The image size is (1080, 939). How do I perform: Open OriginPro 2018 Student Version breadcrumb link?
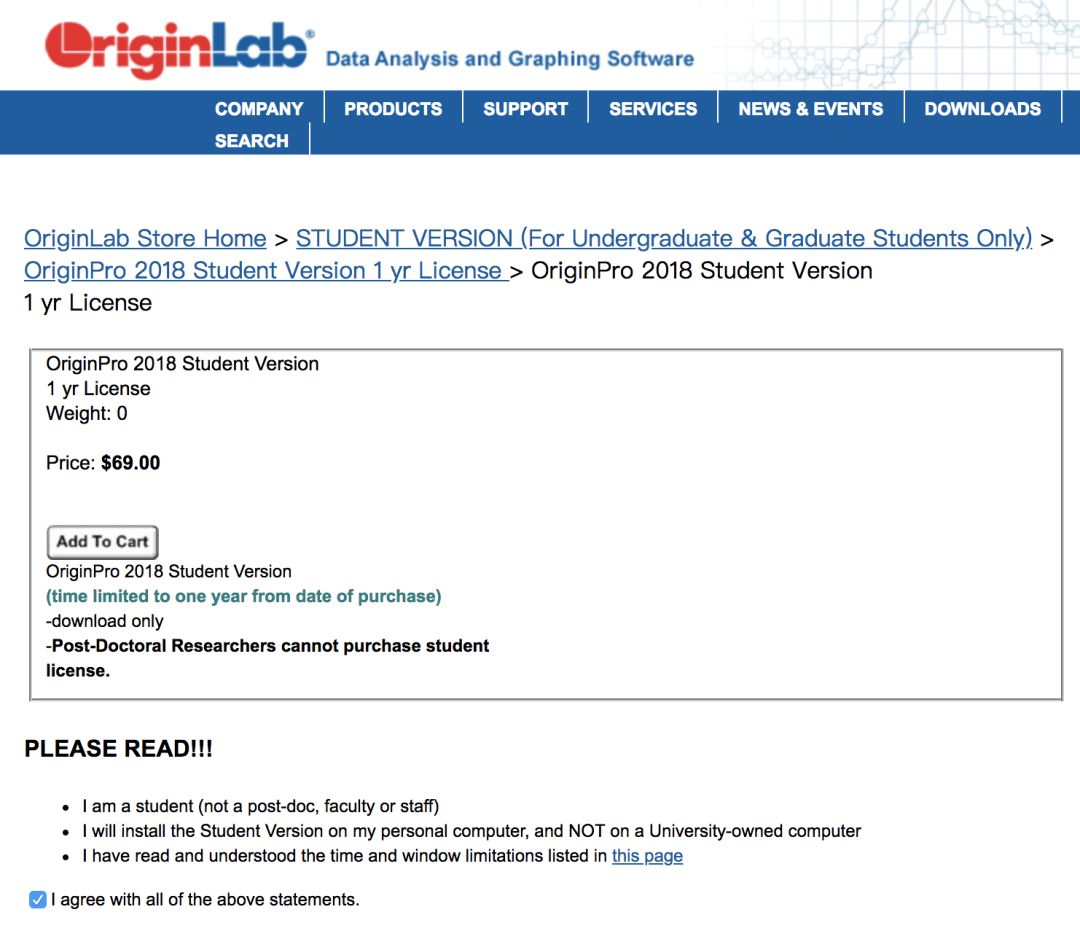(264, 271)
